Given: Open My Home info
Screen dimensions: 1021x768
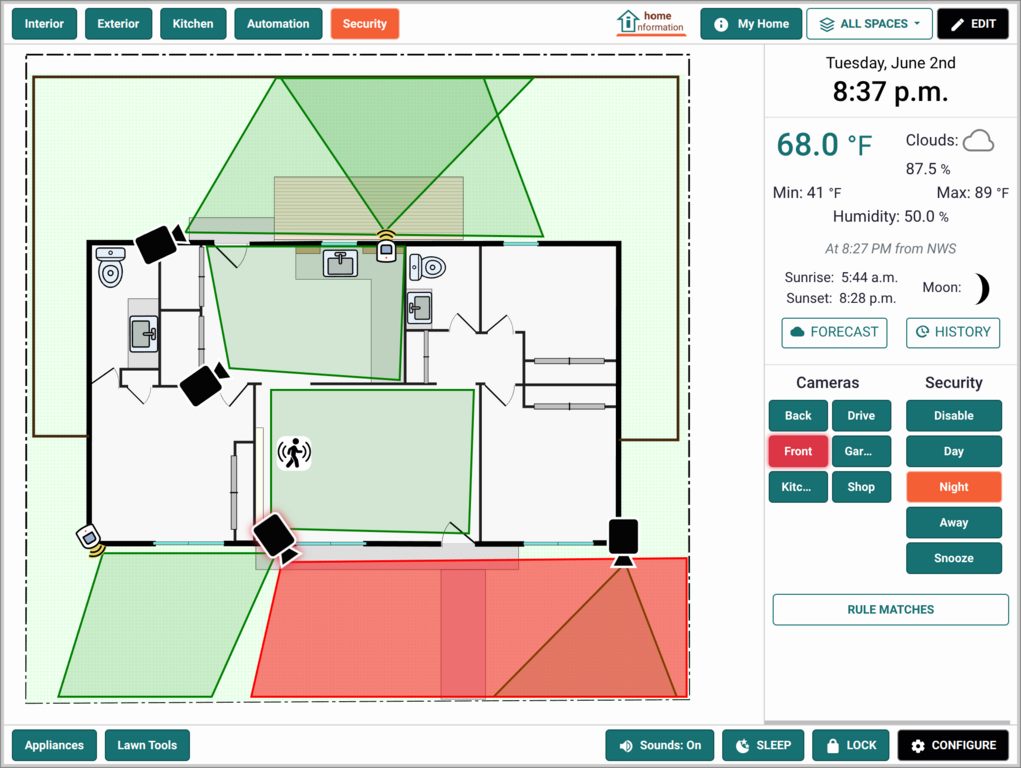Looking at the screenshot, I should coord(751,24).
